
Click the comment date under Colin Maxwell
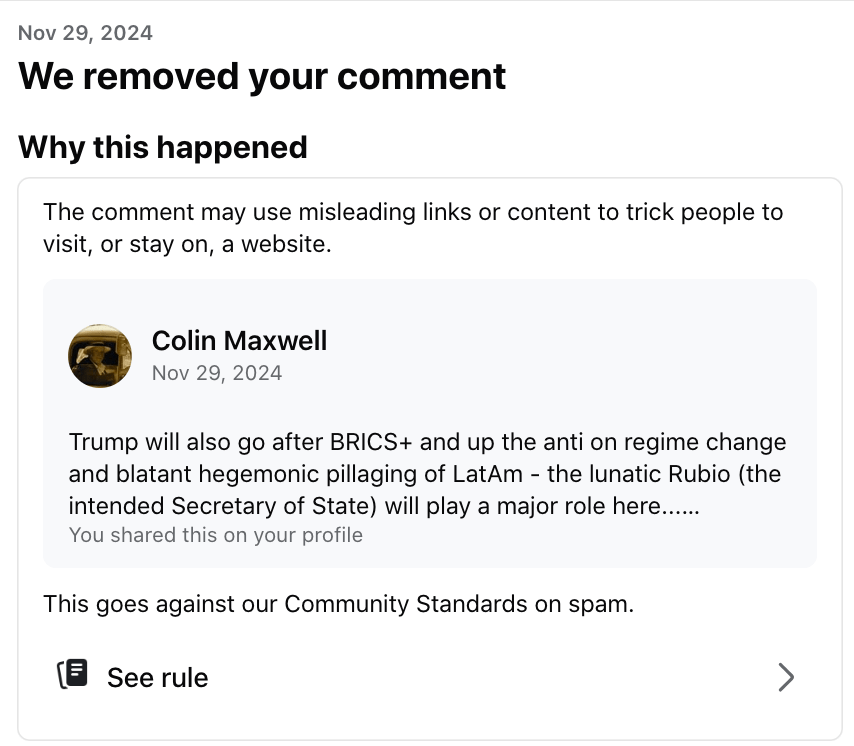tap(217, 373)
